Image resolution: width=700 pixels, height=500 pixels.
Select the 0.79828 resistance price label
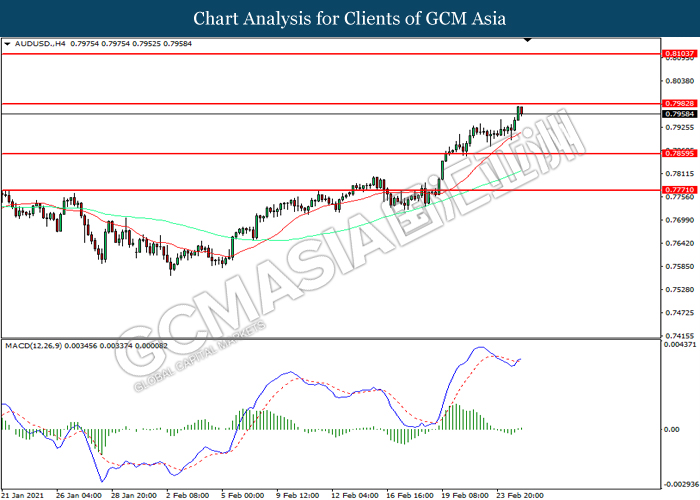[x=679, y=104]
